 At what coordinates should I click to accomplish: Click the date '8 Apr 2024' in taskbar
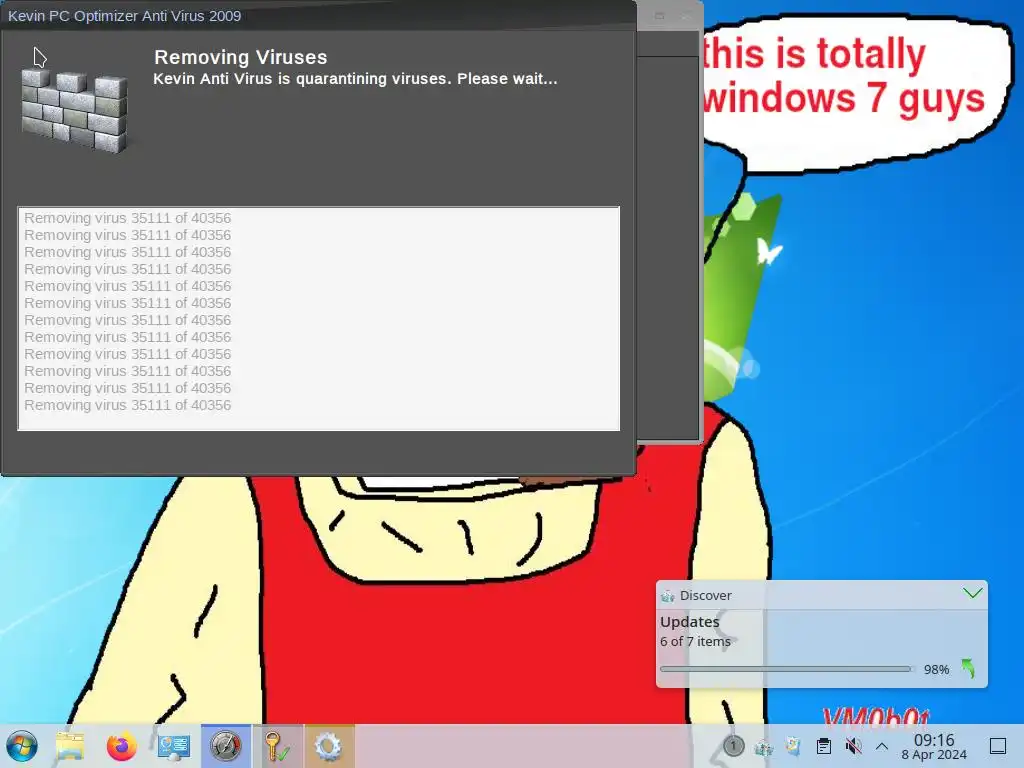click(x=934, y=754)
